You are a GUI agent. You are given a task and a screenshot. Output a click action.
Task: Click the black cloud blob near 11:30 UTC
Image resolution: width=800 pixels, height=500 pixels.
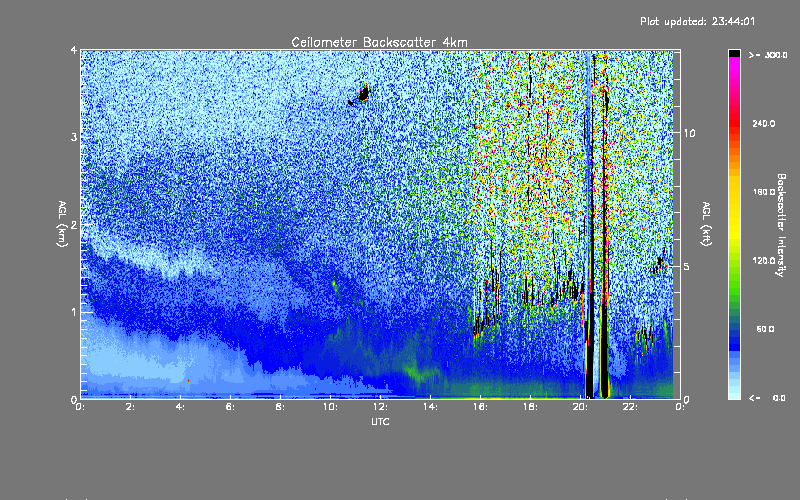pyautogui.click(x=363, y=95)
